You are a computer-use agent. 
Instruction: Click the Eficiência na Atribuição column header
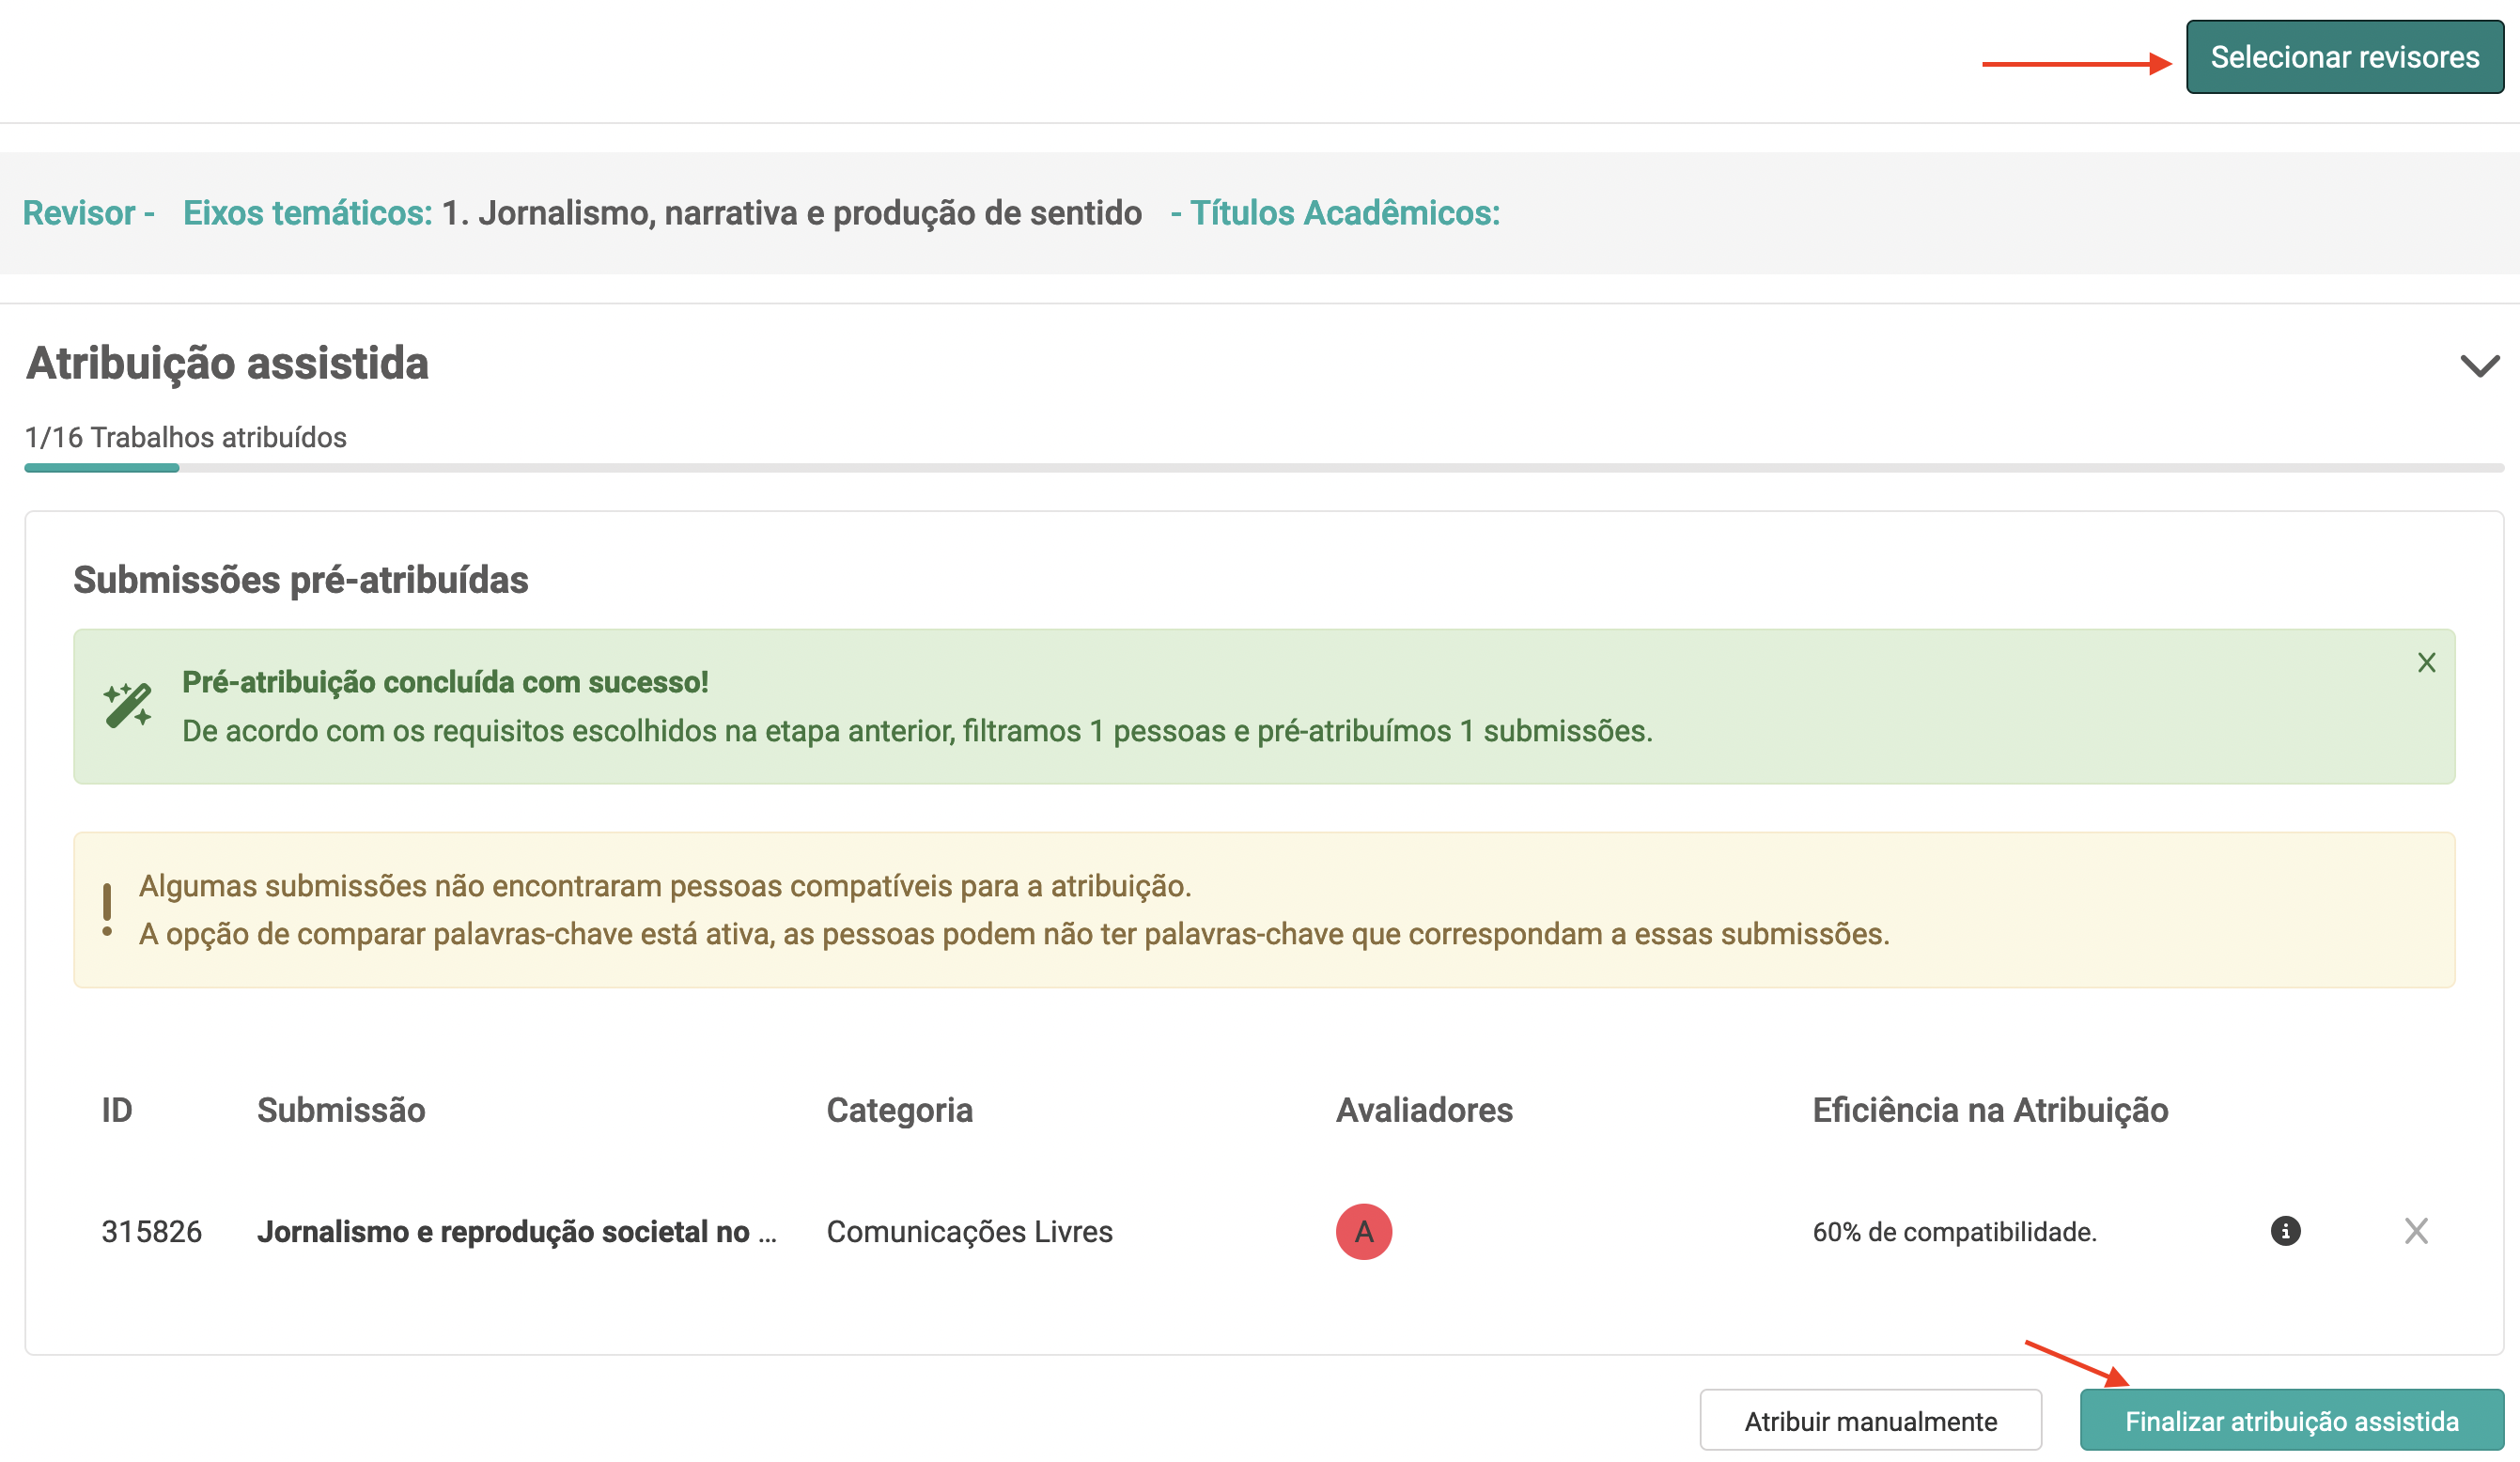pos(1990,1110)
